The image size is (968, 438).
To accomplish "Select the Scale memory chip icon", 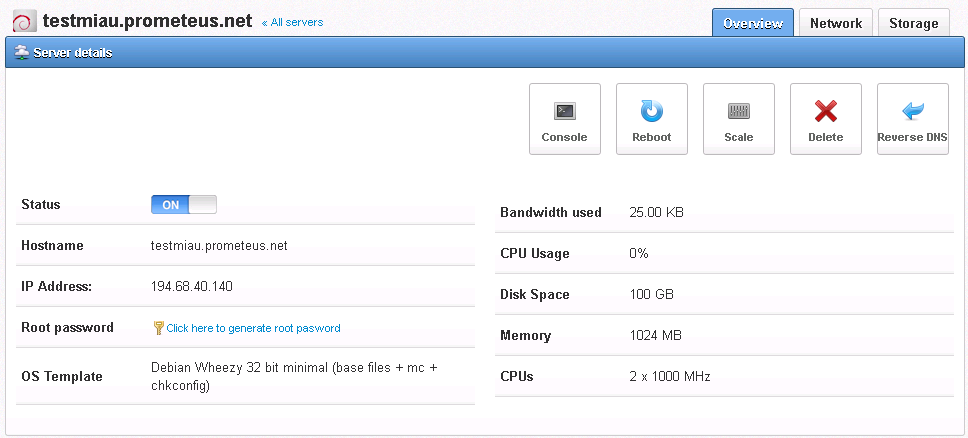I will tap(738, 112).
